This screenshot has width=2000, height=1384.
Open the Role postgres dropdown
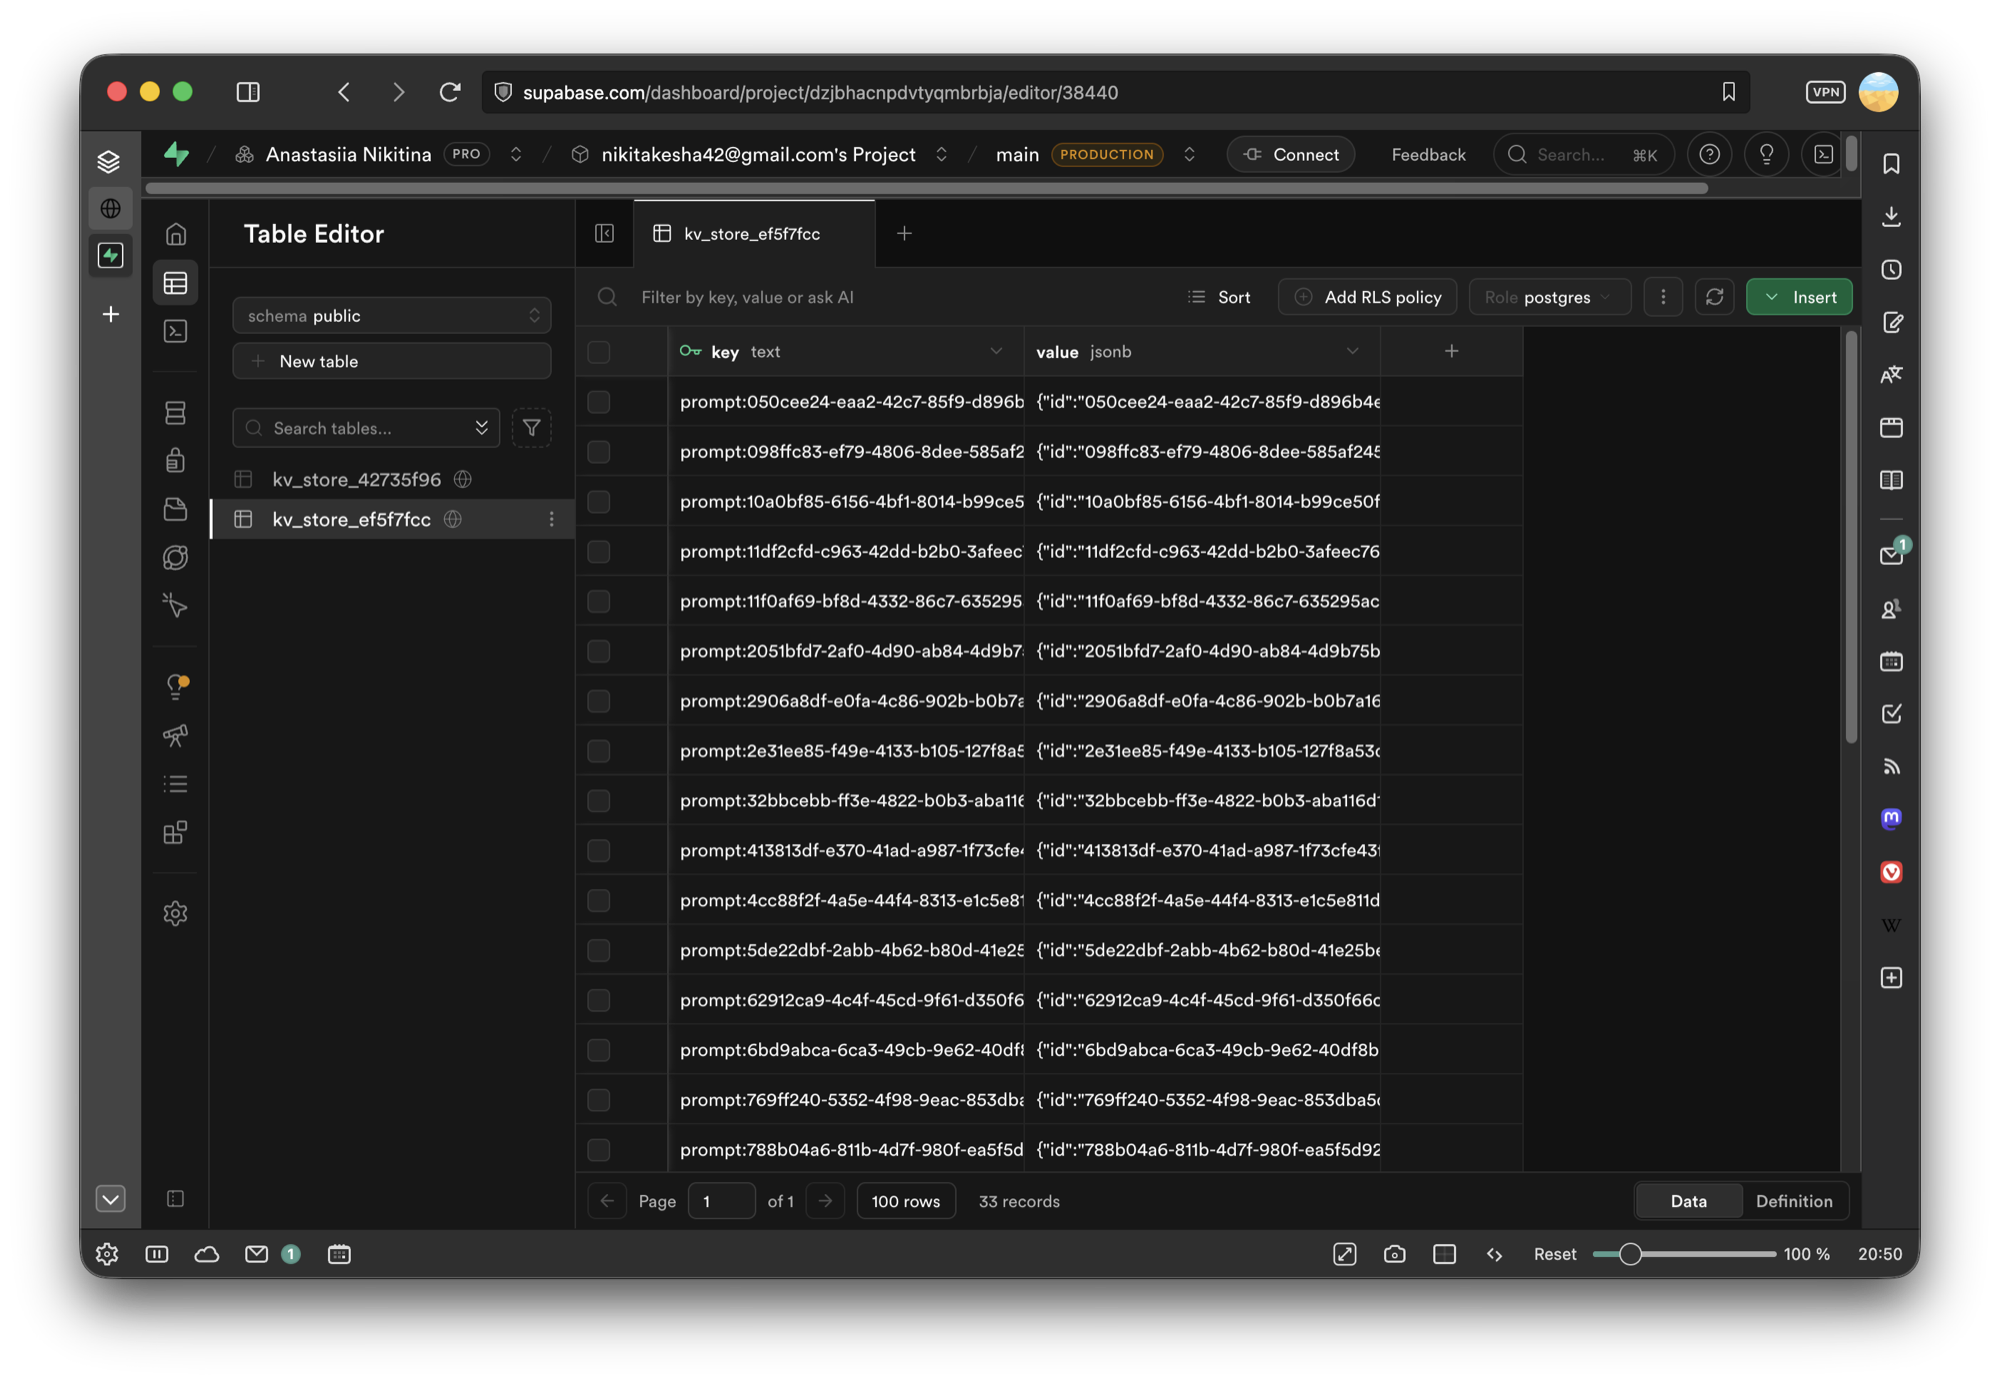click(1549, 297)
